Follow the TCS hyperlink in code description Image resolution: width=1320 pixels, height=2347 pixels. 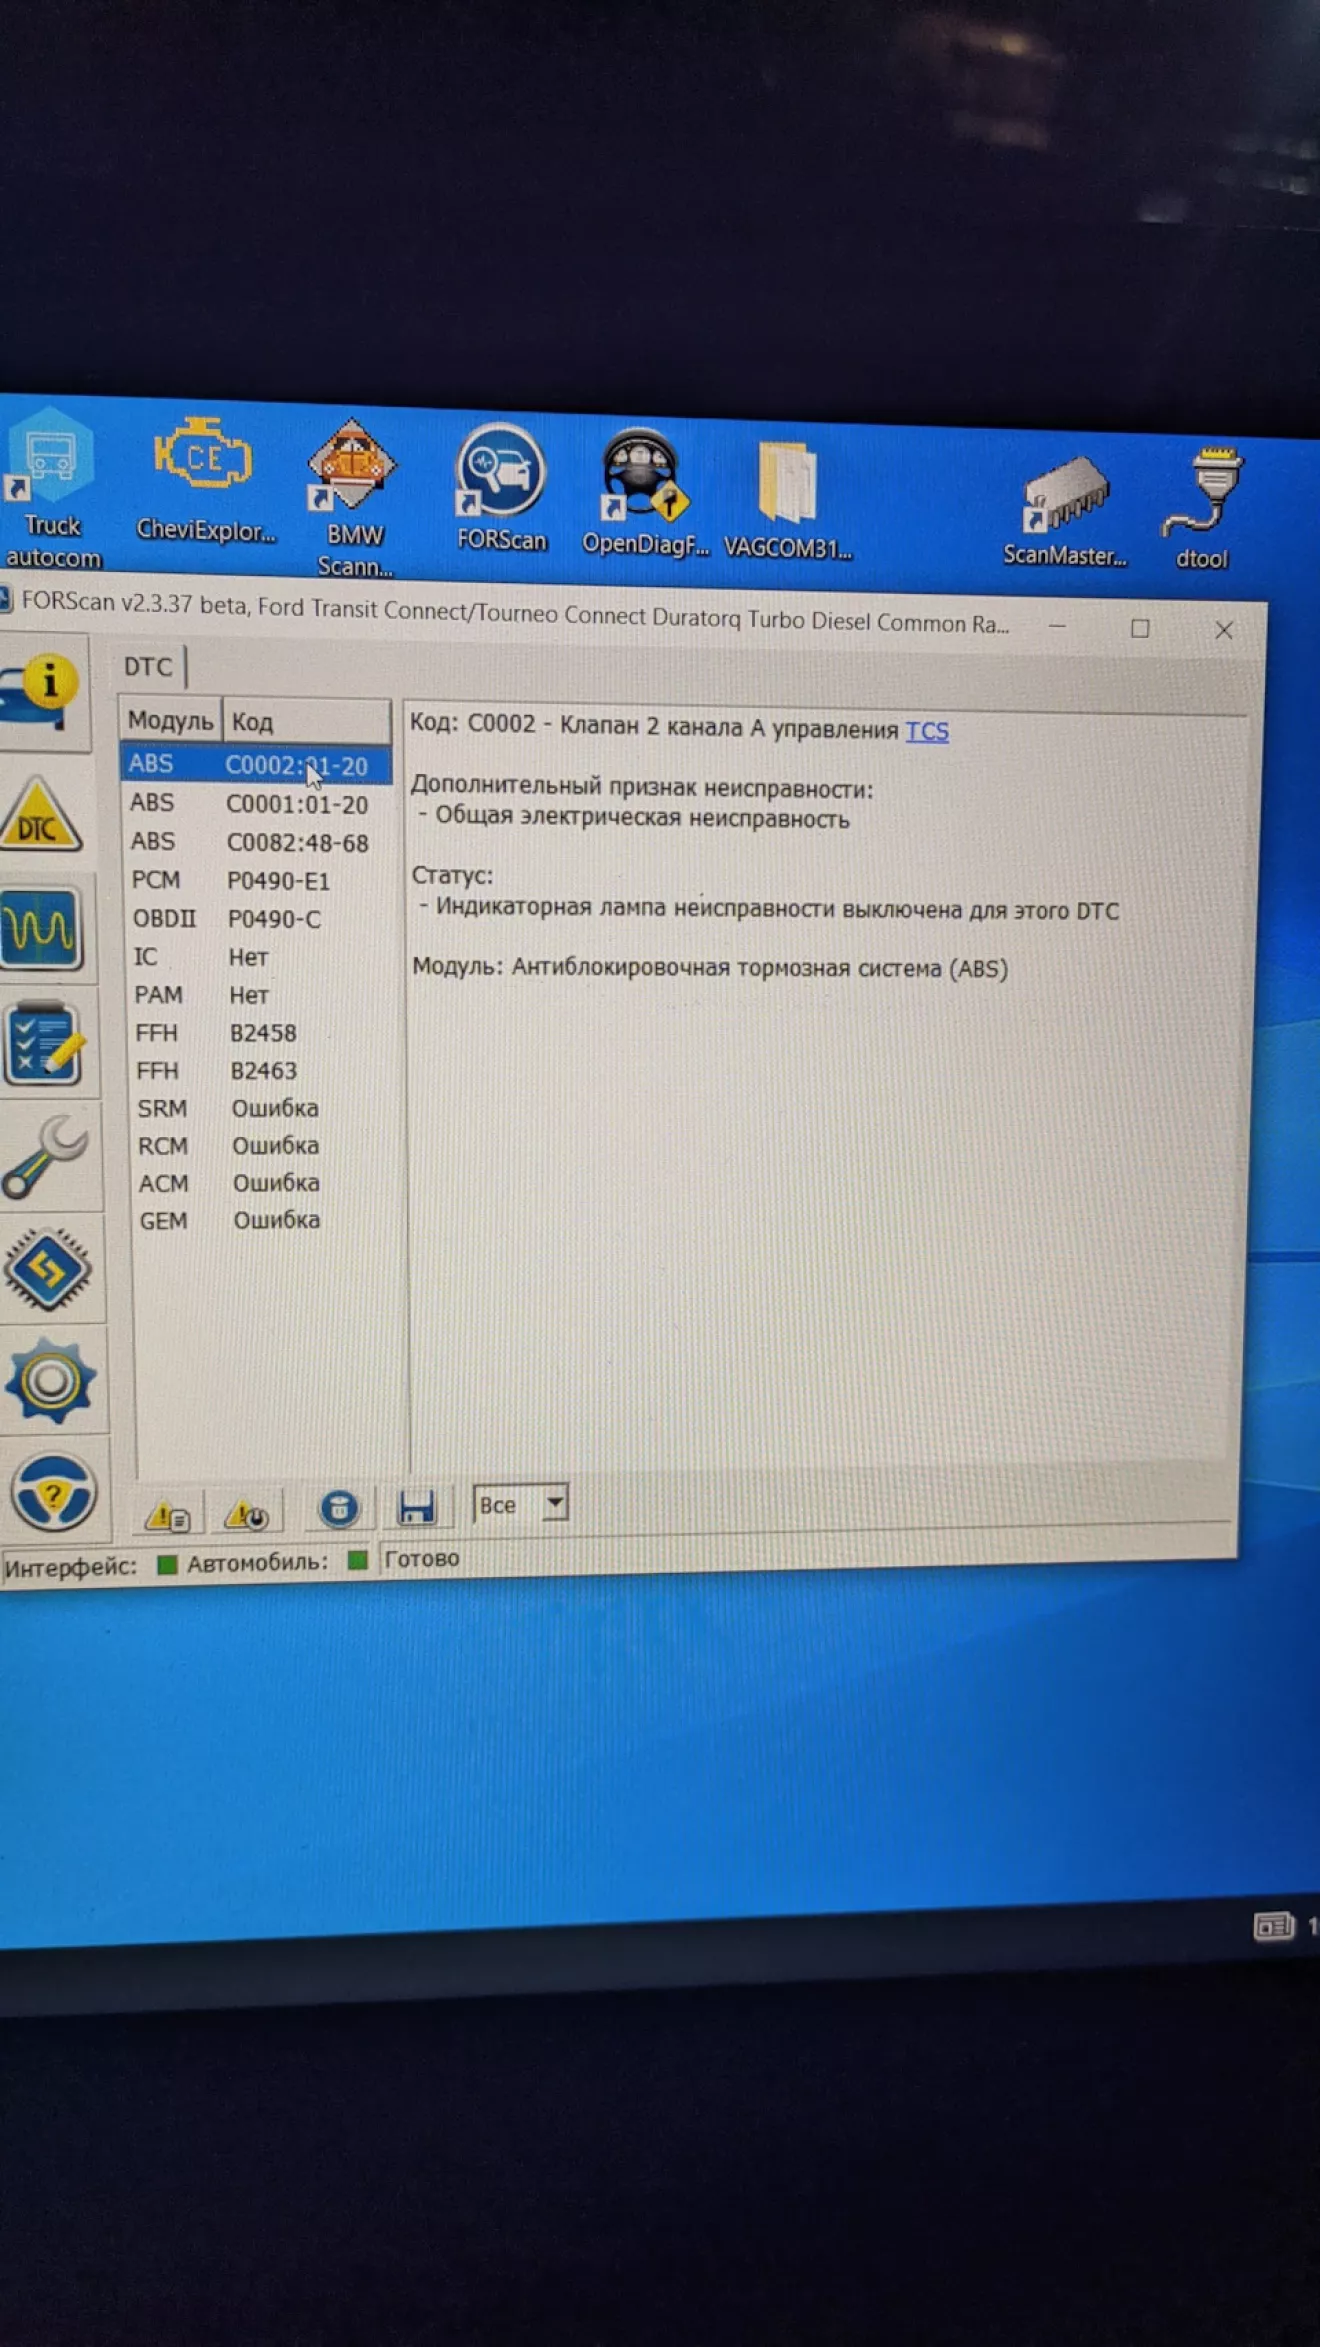pyautogui.click(x=927, y=731)
